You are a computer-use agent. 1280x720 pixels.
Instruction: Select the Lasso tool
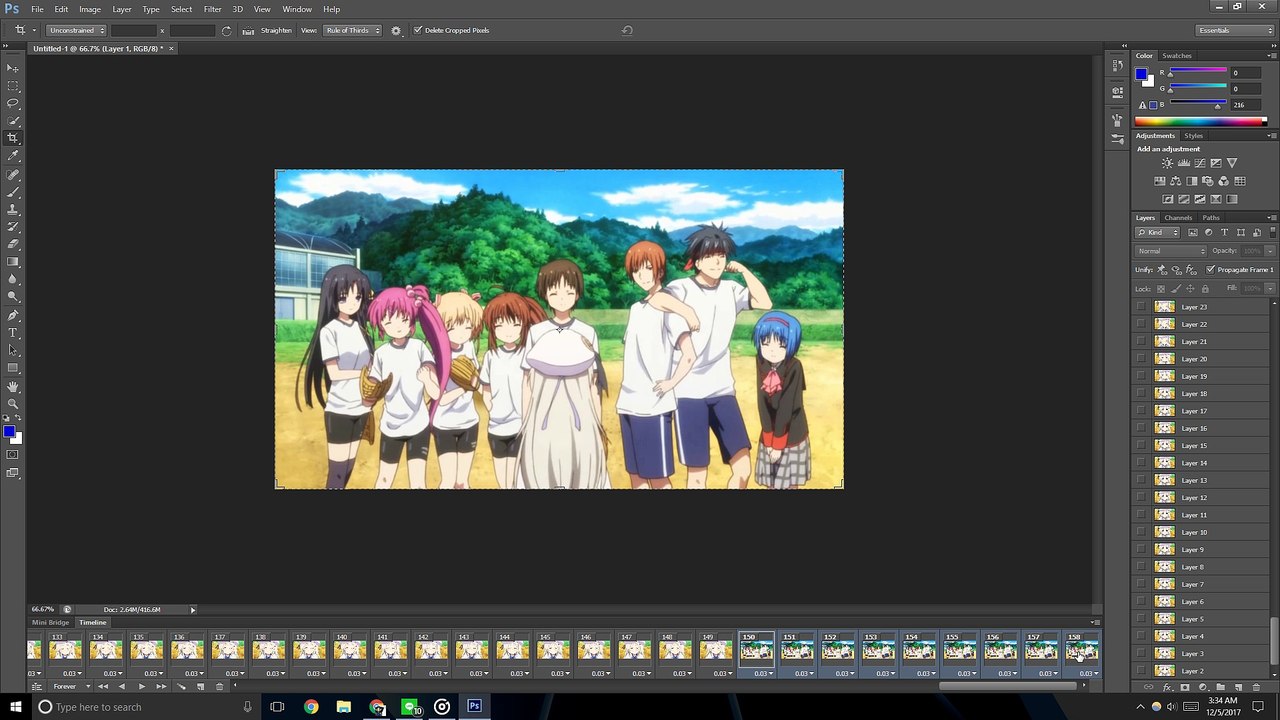[x=13, y=103]
